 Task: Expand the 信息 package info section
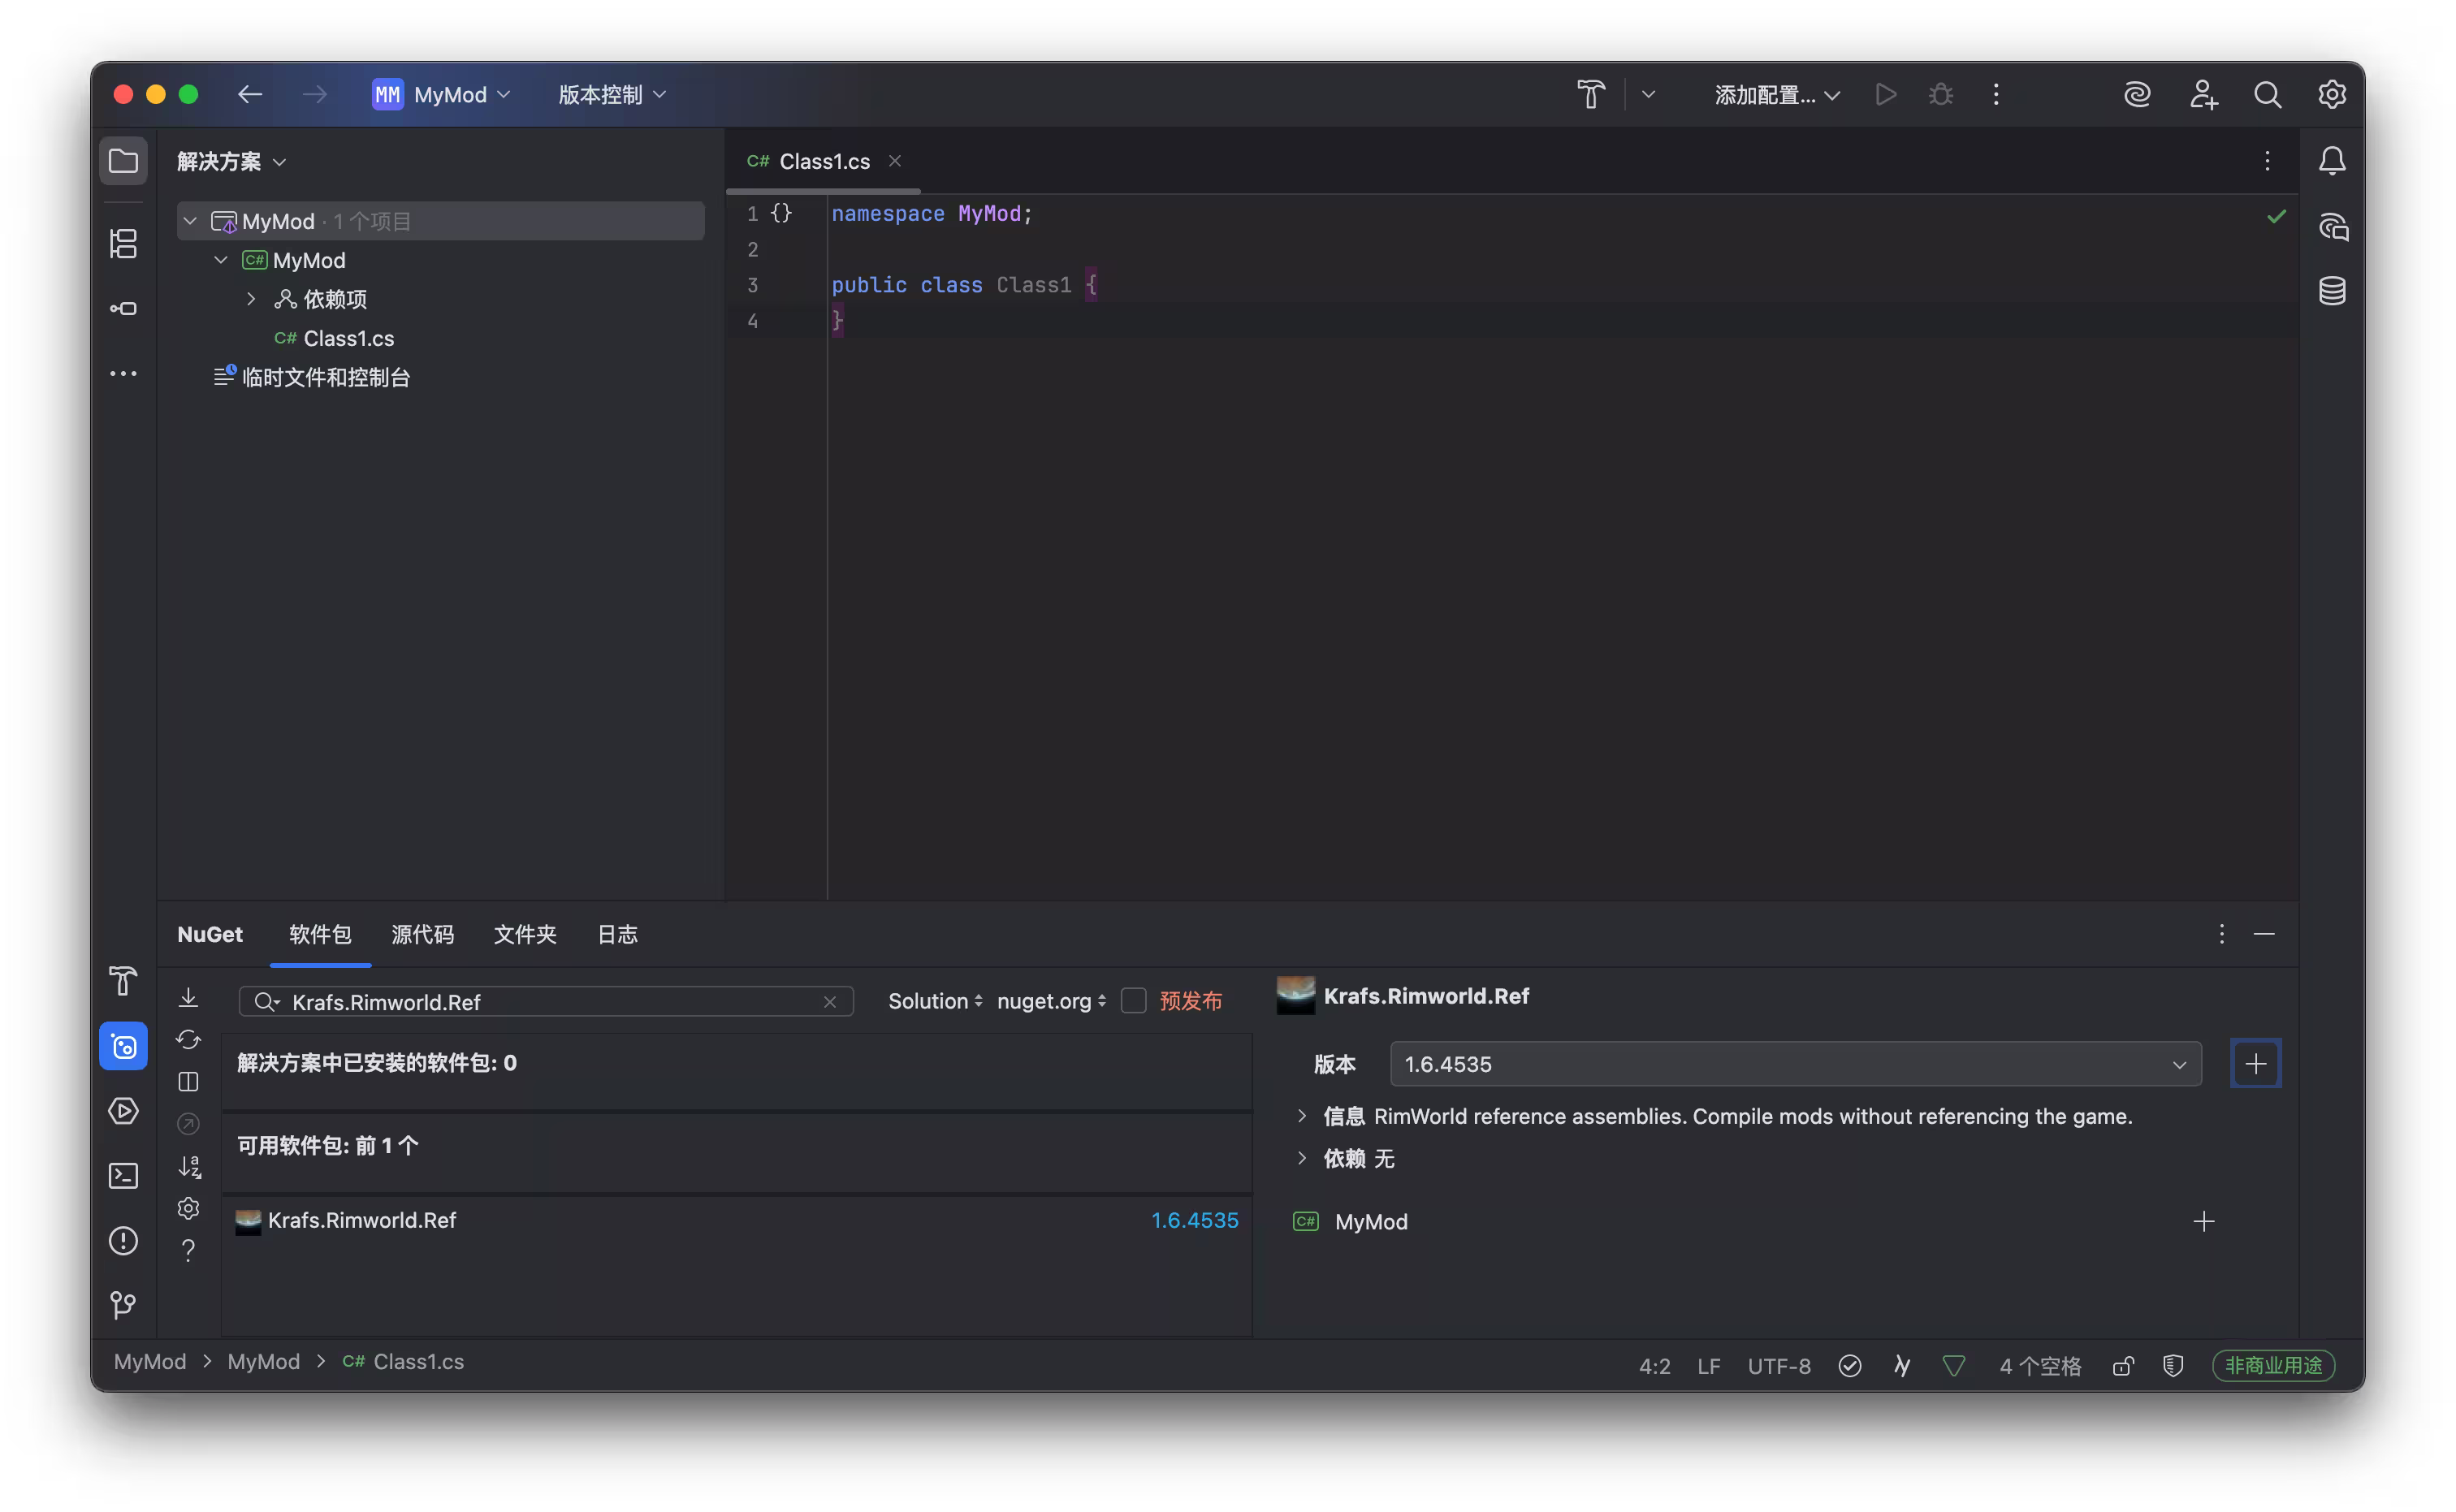point(1302,1116)
